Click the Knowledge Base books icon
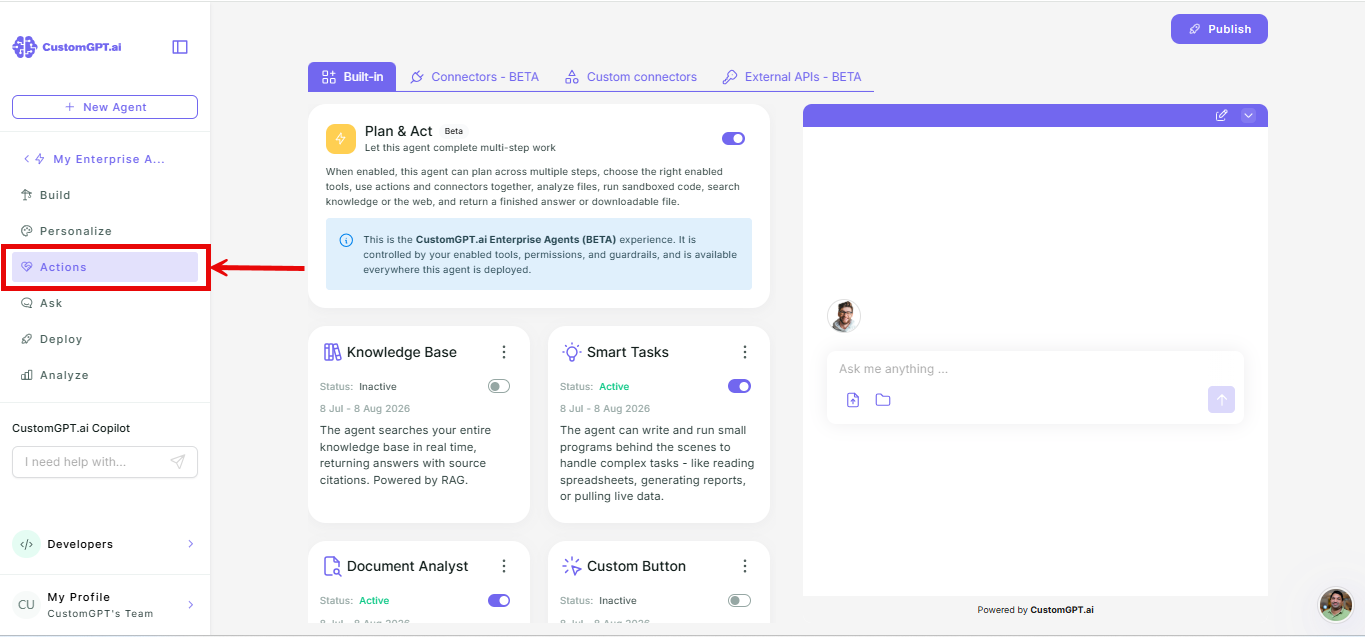 point(332,352)
